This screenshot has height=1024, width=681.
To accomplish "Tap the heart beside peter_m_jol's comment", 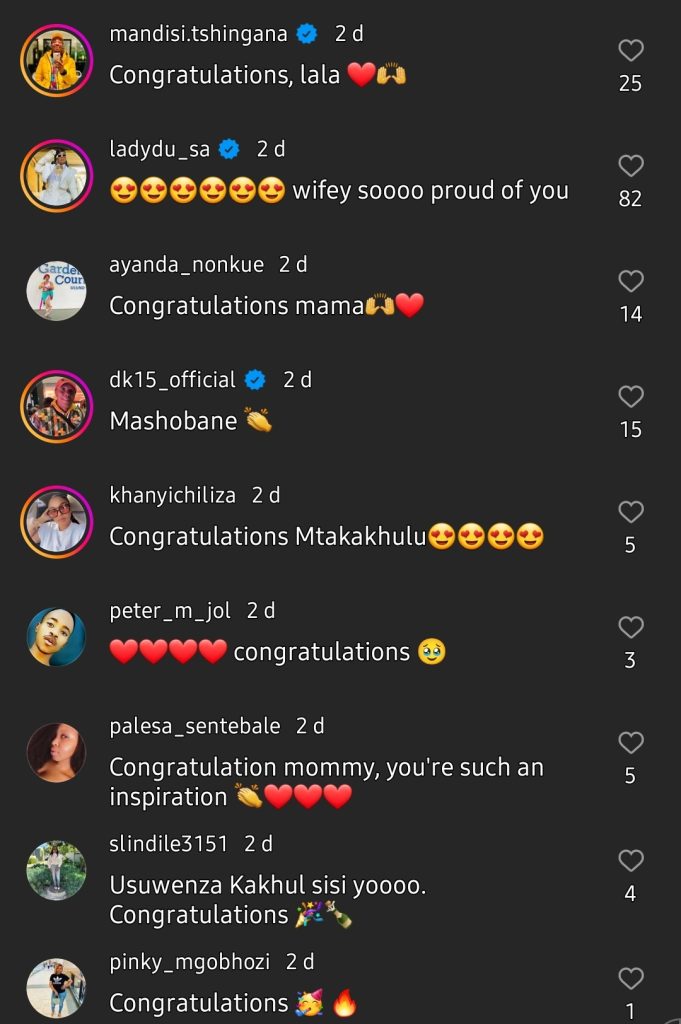I will [630, 628].
